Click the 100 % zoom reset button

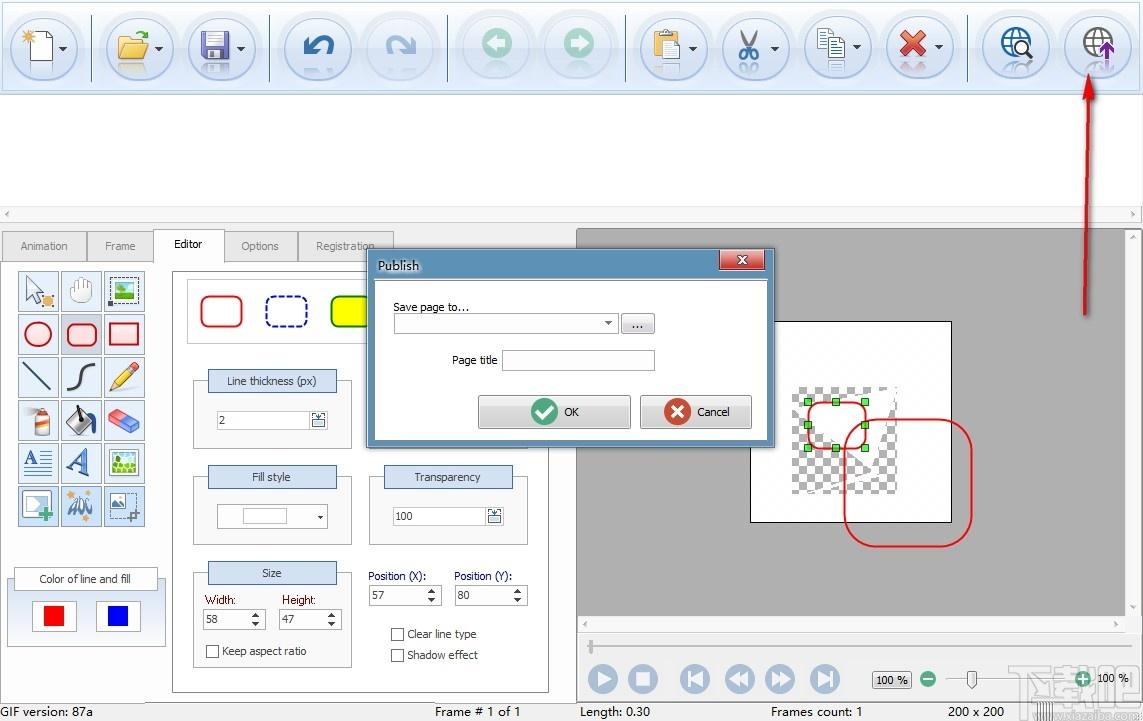click(x=892, y=679)
